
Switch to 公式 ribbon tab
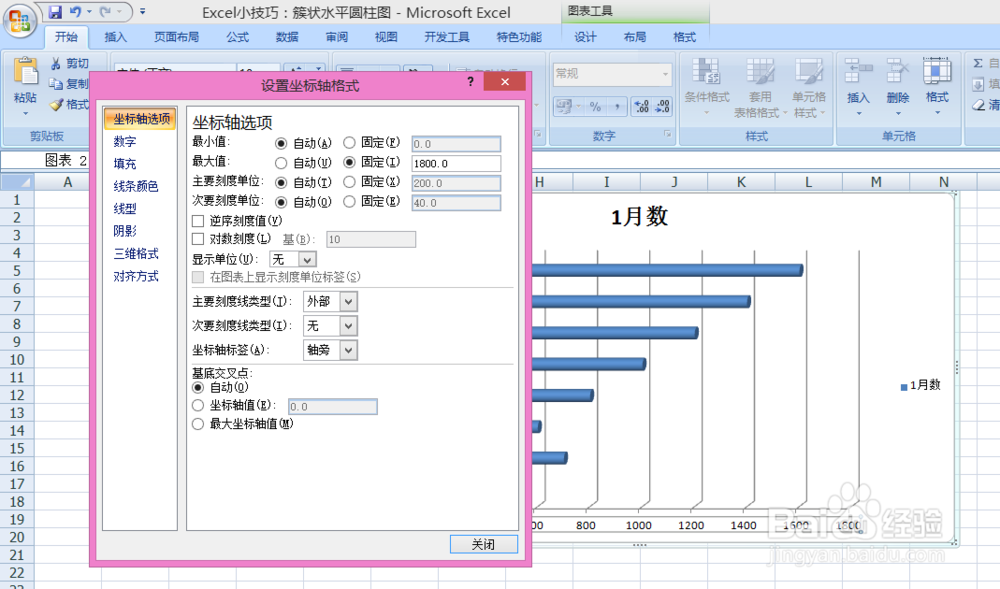[x=237, y=37]
